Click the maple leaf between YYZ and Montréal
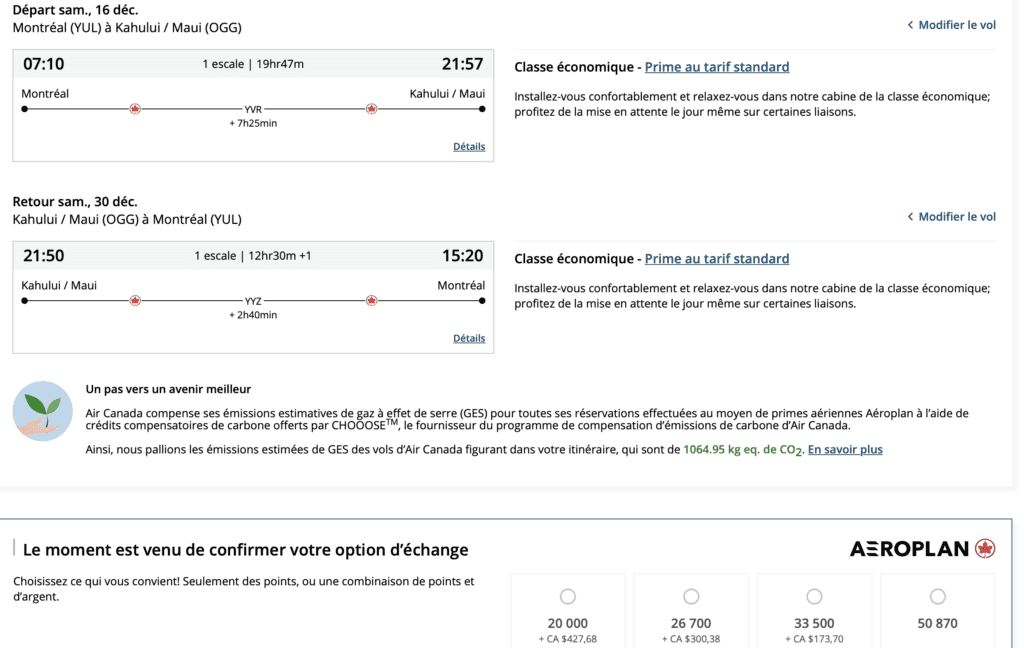This screenshot has height=648, width=1024. (371, 300)
